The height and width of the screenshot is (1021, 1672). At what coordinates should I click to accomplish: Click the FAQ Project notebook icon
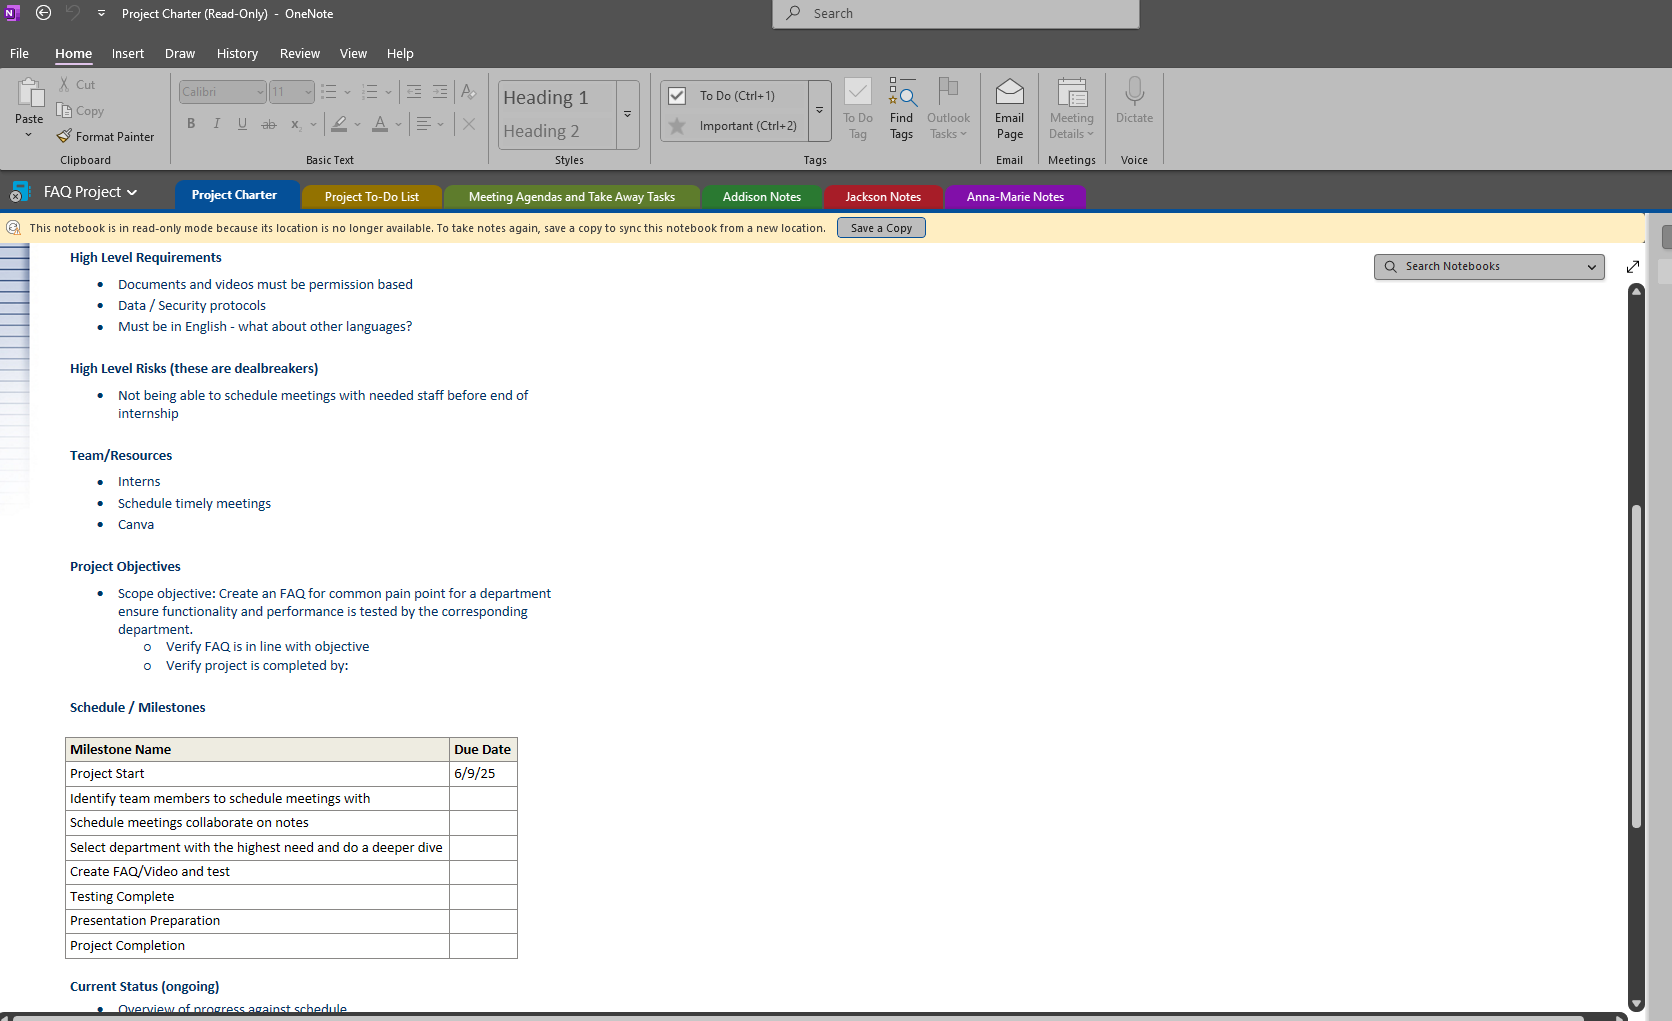click(20, 192)
